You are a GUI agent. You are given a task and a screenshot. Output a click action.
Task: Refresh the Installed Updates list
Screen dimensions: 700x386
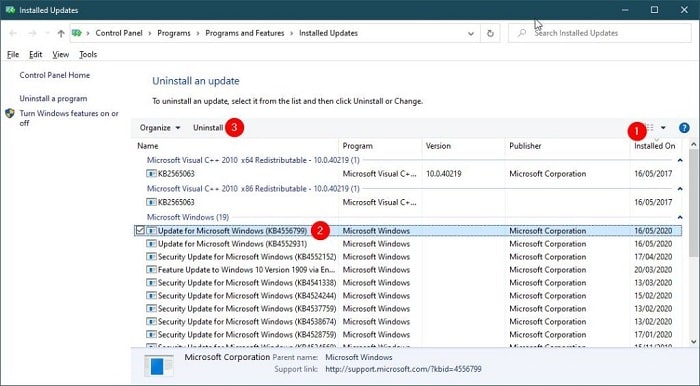coord(490,33)
